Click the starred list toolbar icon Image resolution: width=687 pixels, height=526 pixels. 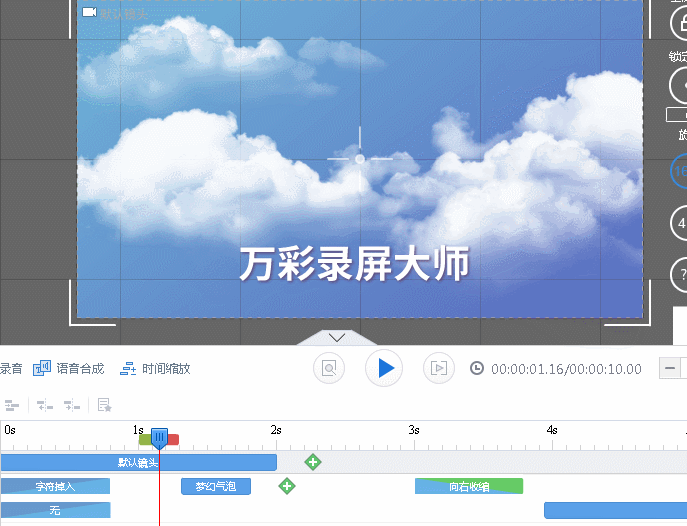[x=104, y=405]
